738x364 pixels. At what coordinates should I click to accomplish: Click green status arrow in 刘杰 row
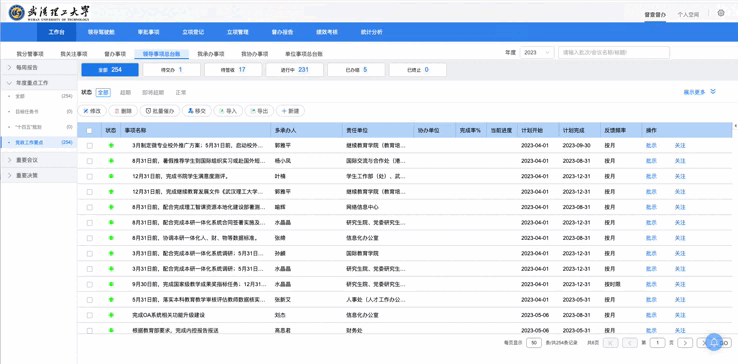pyautogui.click(x=111, y=315)
